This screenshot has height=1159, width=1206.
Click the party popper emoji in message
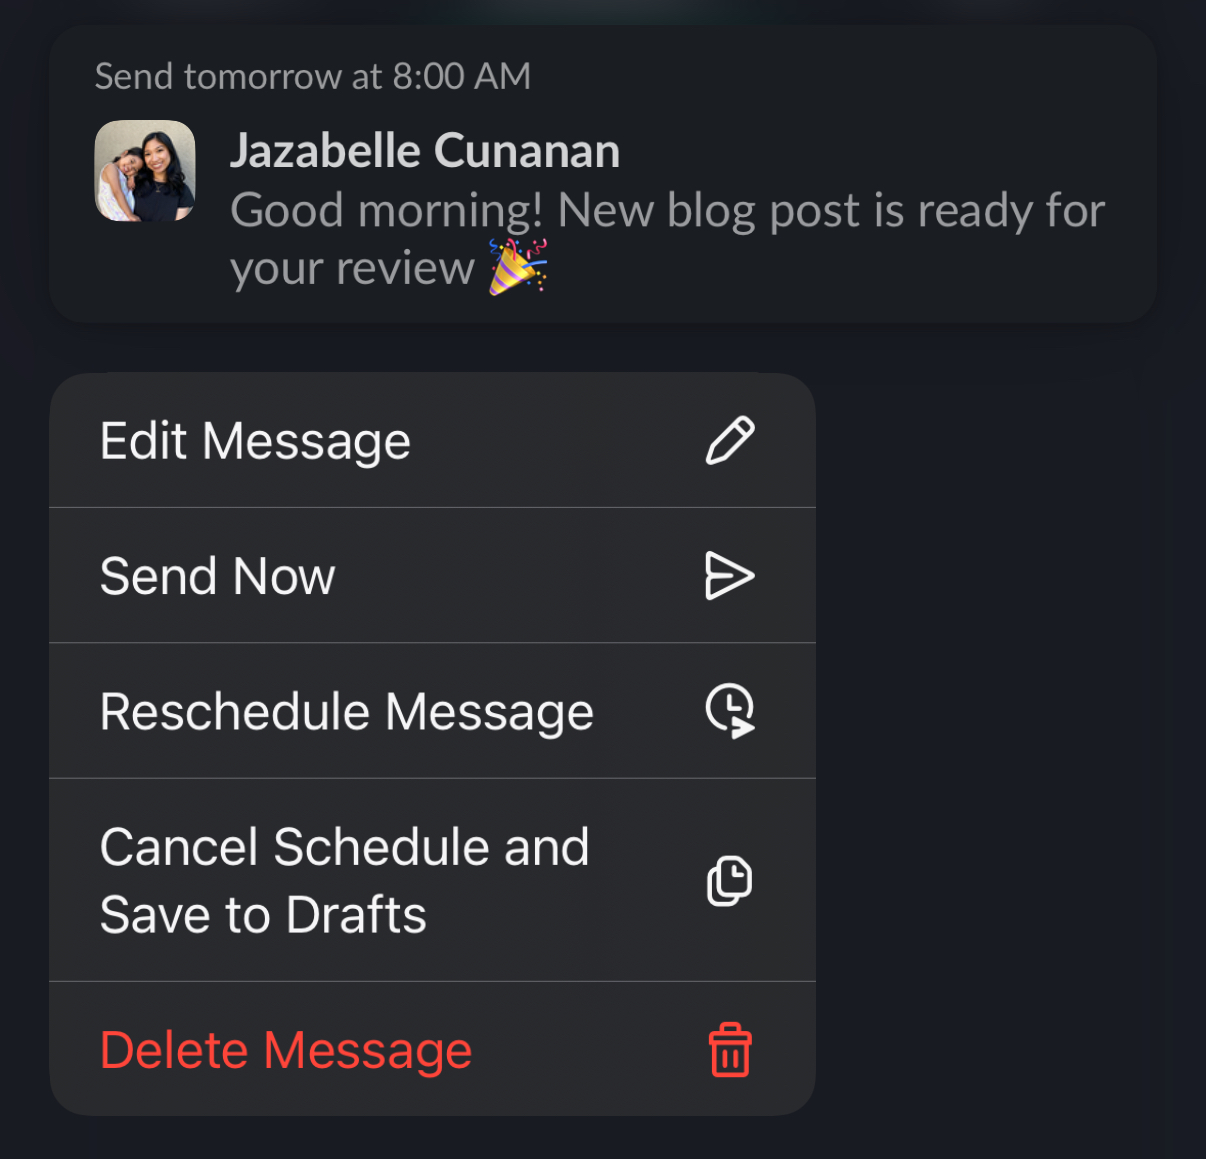(517, 267)
